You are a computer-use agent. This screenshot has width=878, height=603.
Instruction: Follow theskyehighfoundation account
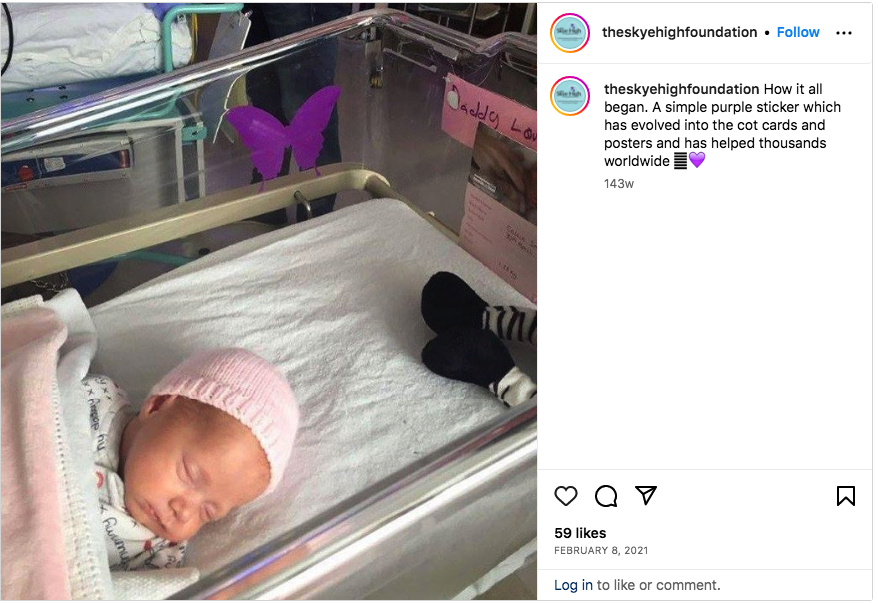[x=798, y=32]
